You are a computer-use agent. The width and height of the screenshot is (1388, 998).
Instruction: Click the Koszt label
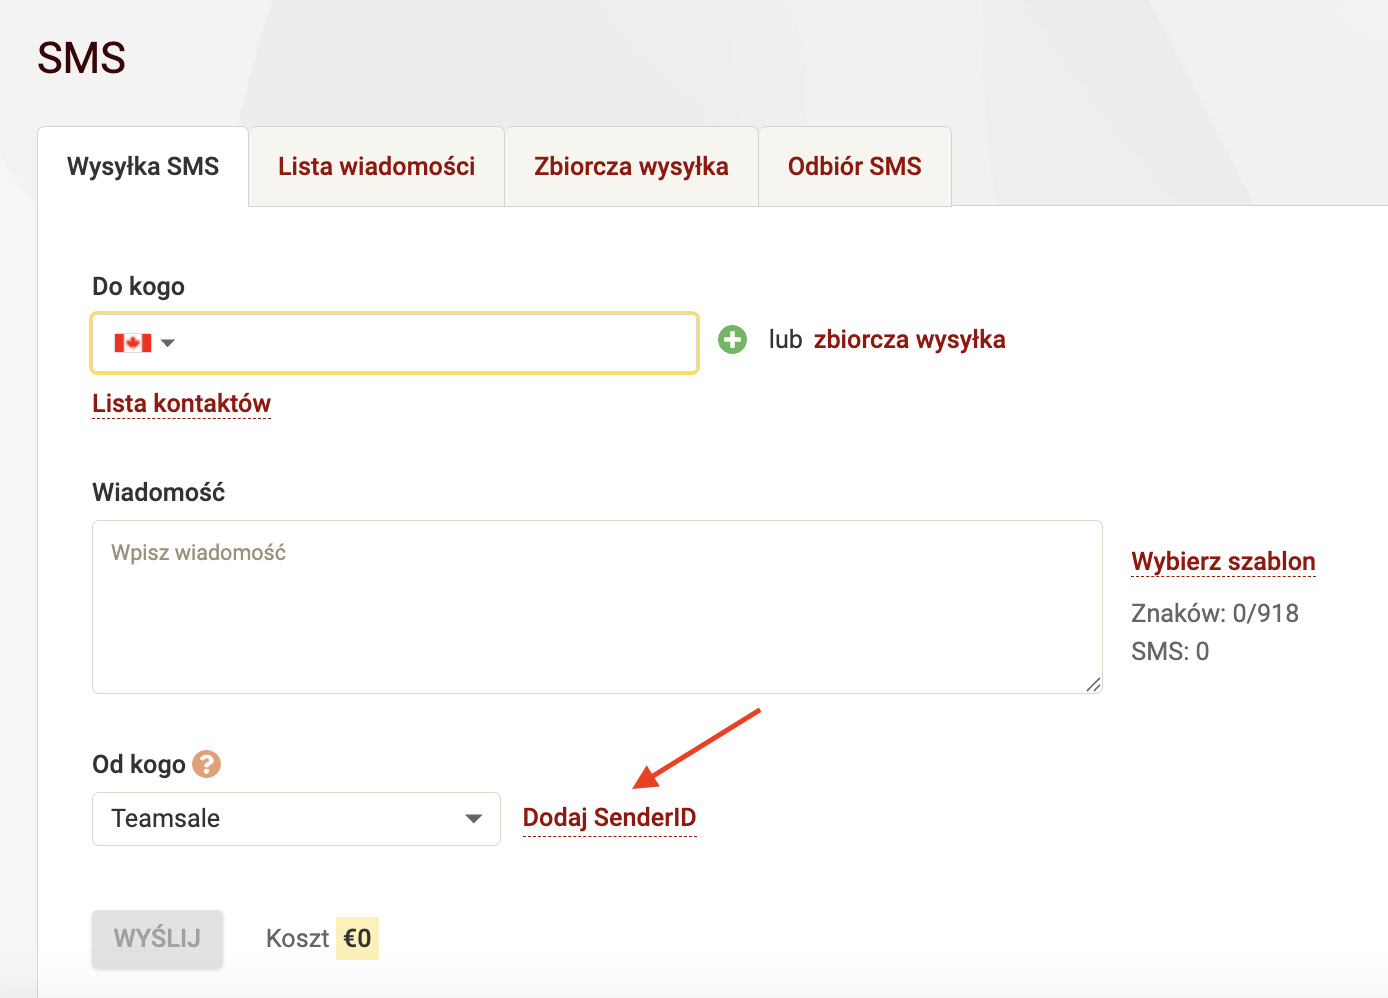point(297,939)
